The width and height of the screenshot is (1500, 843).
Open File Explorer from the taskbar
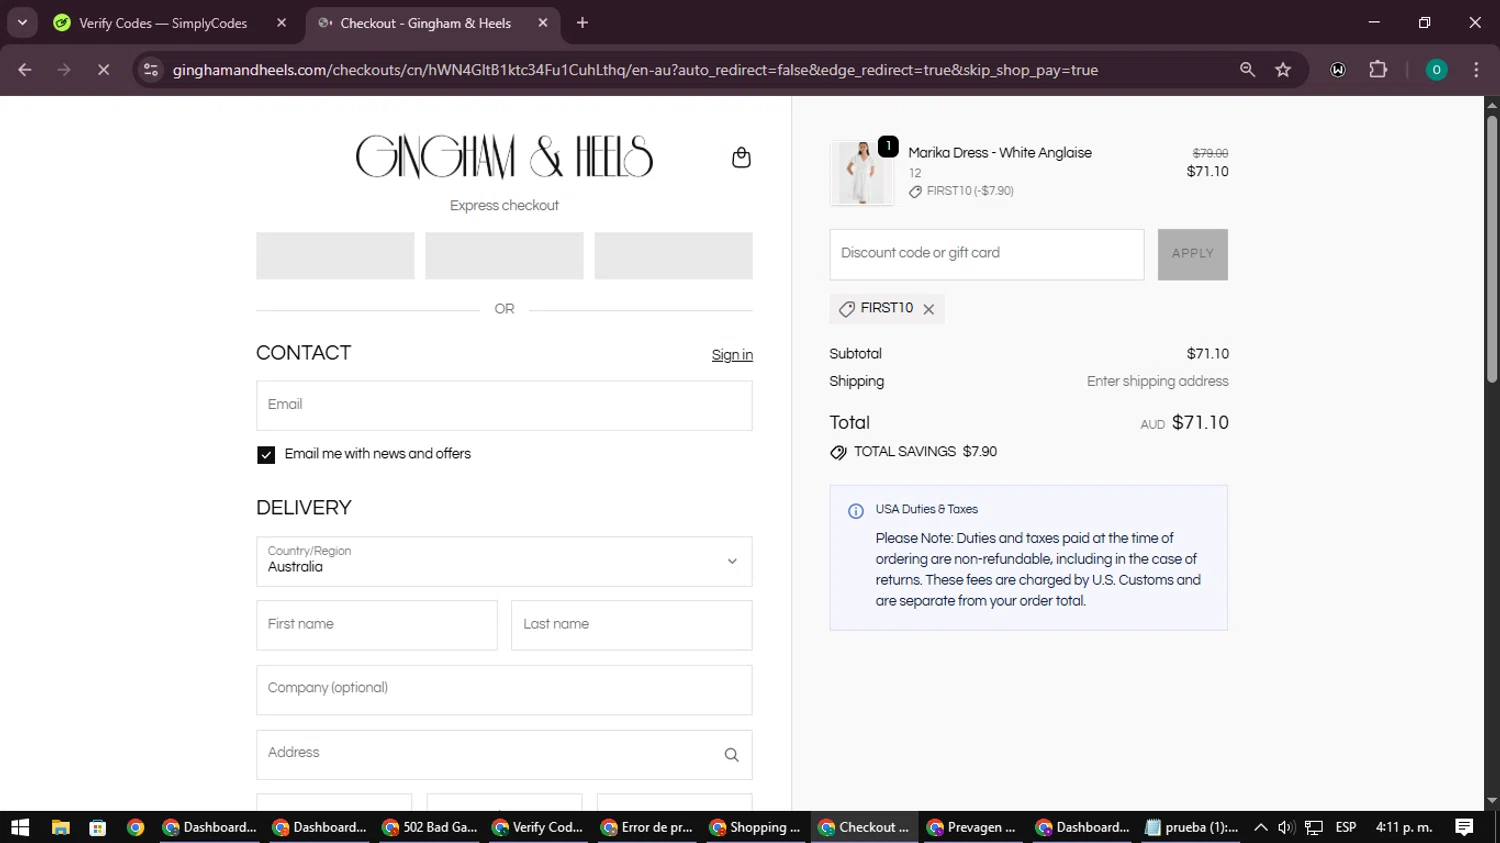pos(61,827)
